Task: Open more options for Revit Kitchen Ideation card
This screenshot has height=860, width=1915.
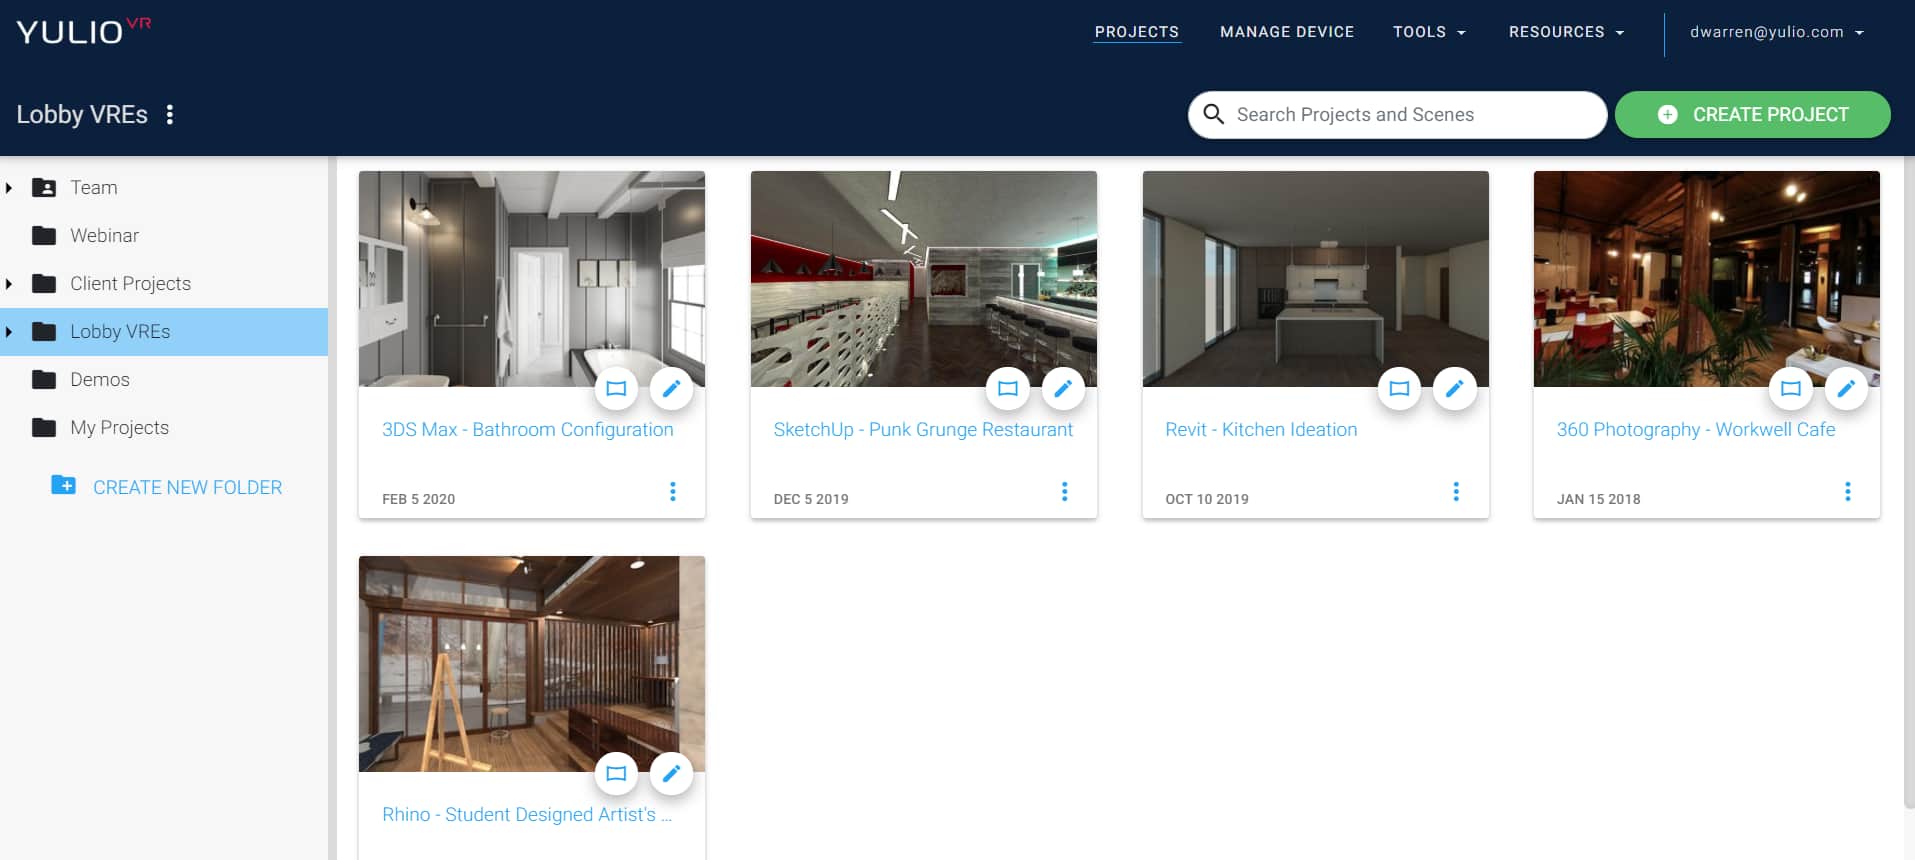Action: 1456,491
